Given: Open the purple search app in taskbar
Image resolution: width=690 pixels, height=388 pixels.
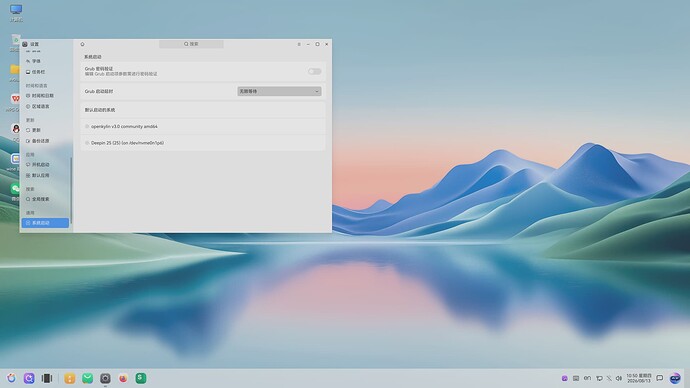Looking at the screenshot, I should (x=29, y=378).
